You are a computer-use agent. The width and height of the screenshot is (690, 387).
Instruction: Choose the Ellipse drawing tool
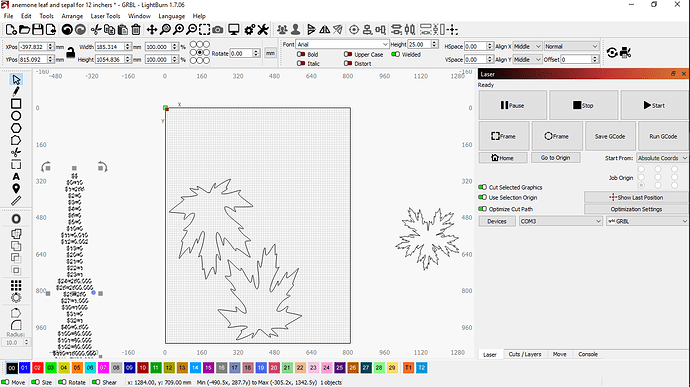(16, 116)
